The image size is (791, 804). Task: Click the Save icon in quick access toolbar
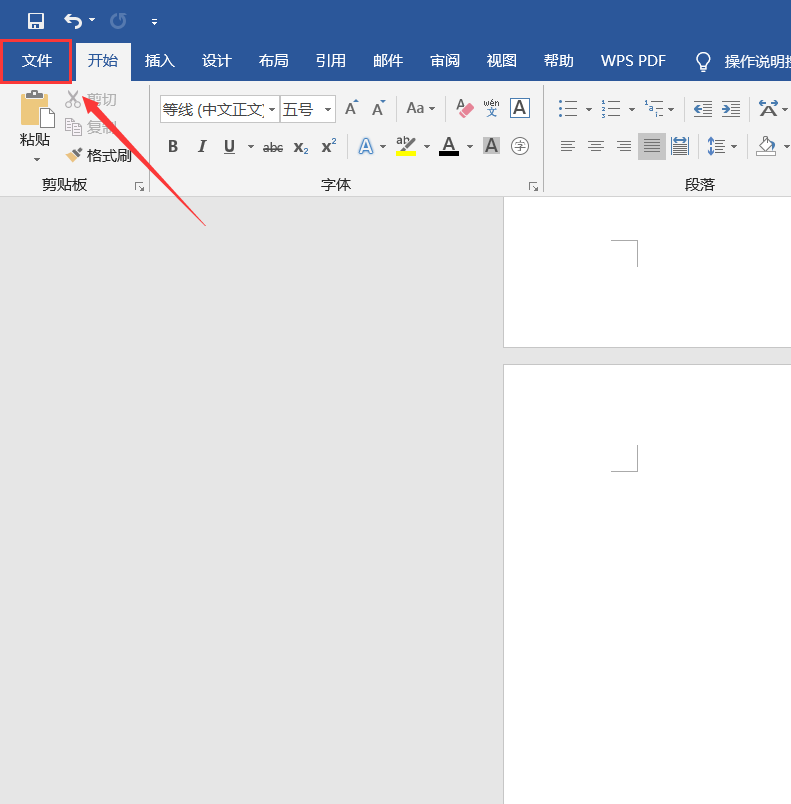pyautogui.click(x=36, y=21)
